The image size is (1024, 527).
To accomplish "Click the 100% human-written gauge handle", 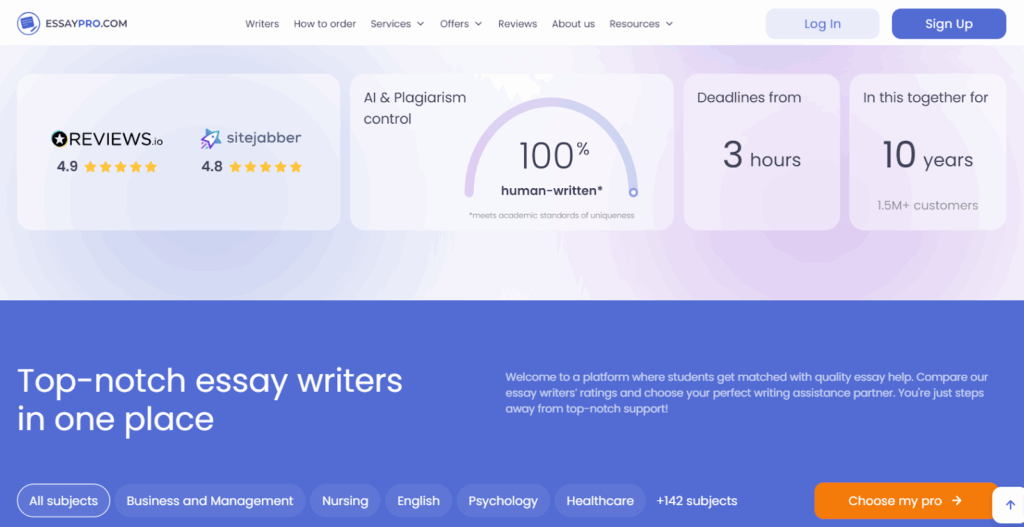I will point(633,193).
